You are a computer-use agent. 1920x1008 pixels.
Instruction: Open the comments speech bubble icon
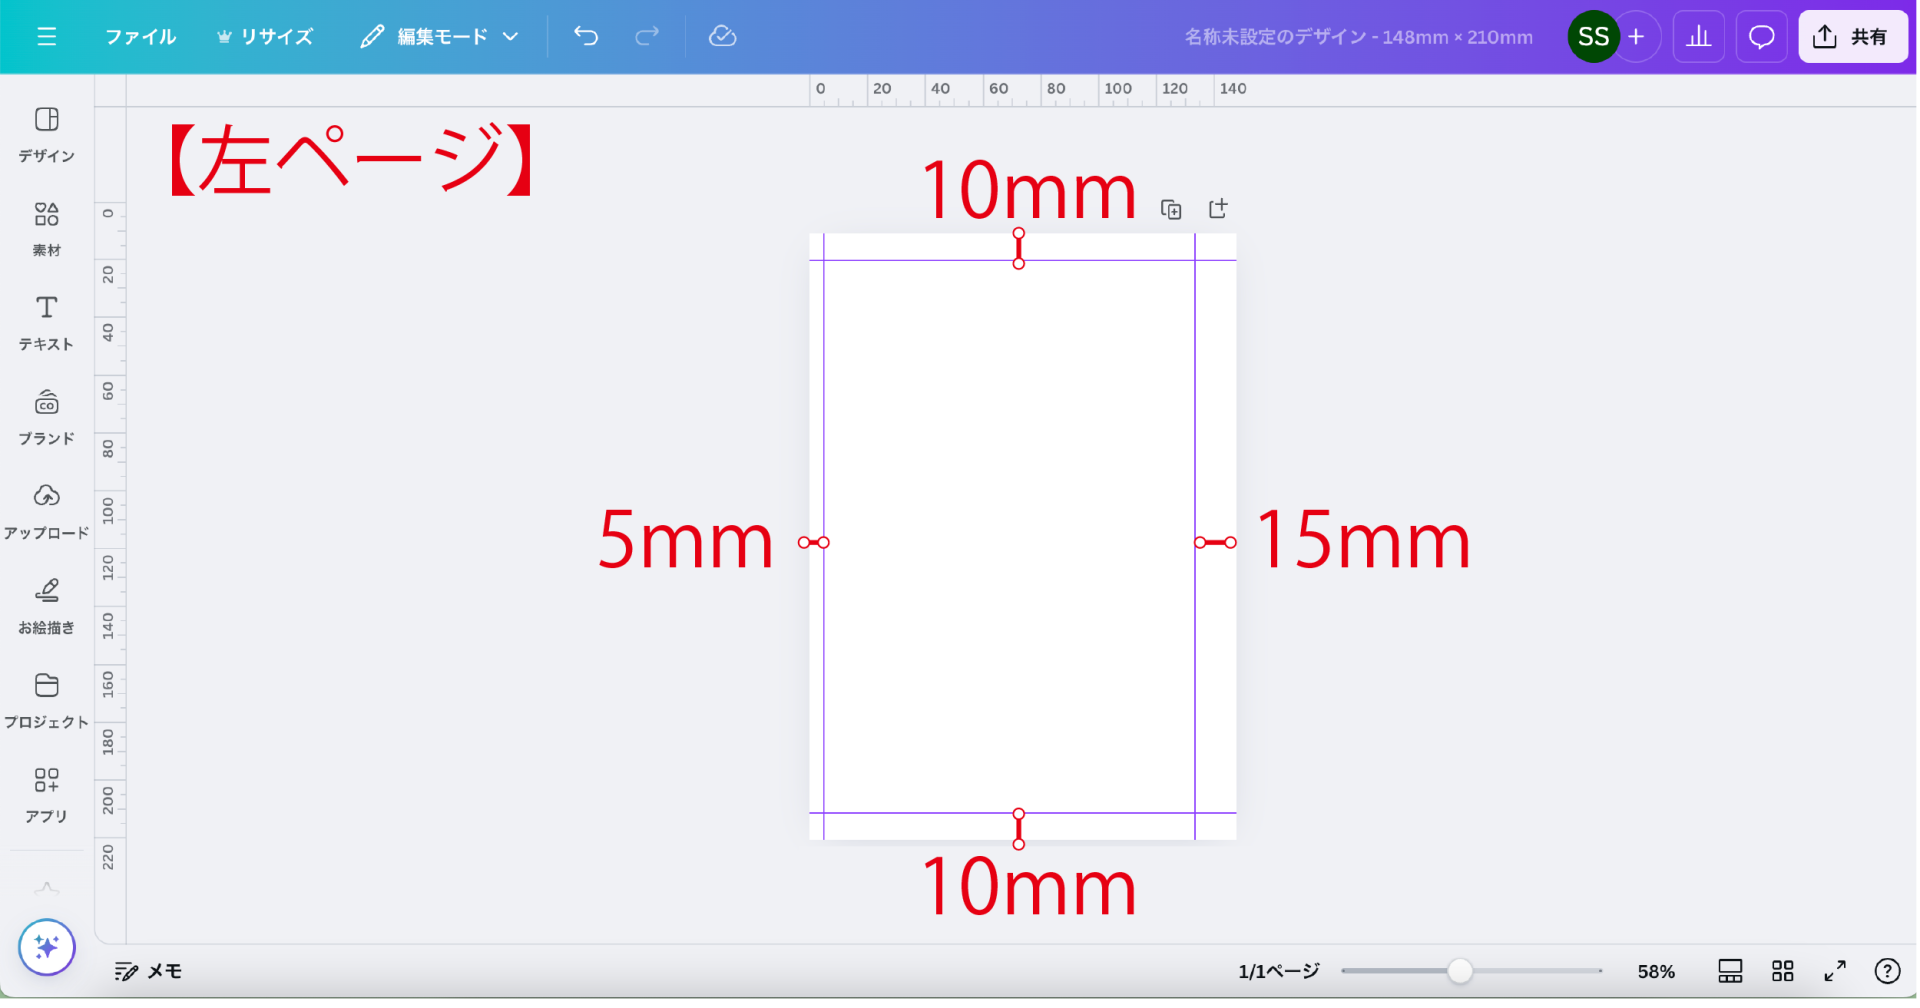[1761, 37]
